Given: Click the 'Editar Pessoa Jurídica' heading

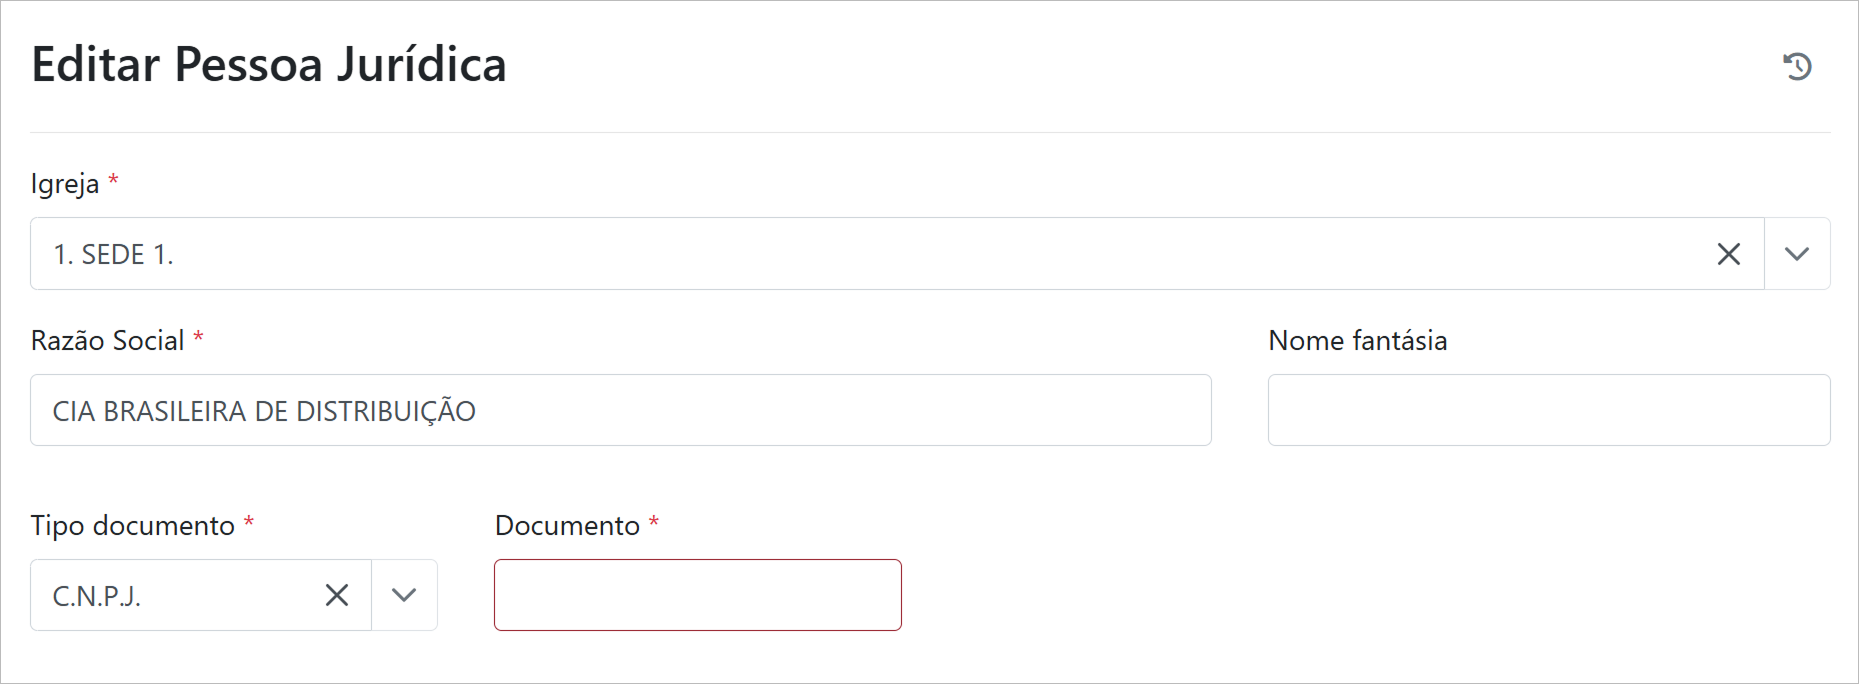Looking at the screenshot, I should click(269, 65).
